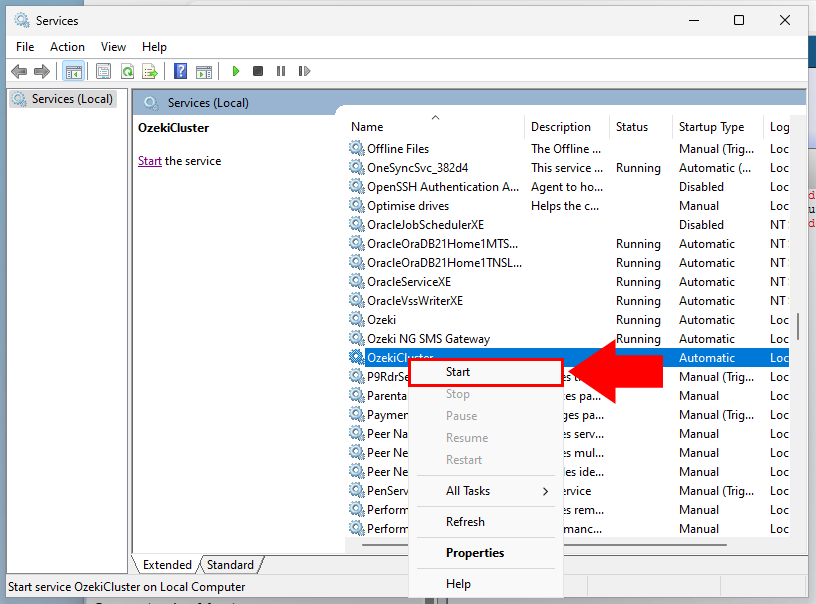Screen dimensions: 816x604
Task: Sort by the Description column header
Action: point(567,127)
